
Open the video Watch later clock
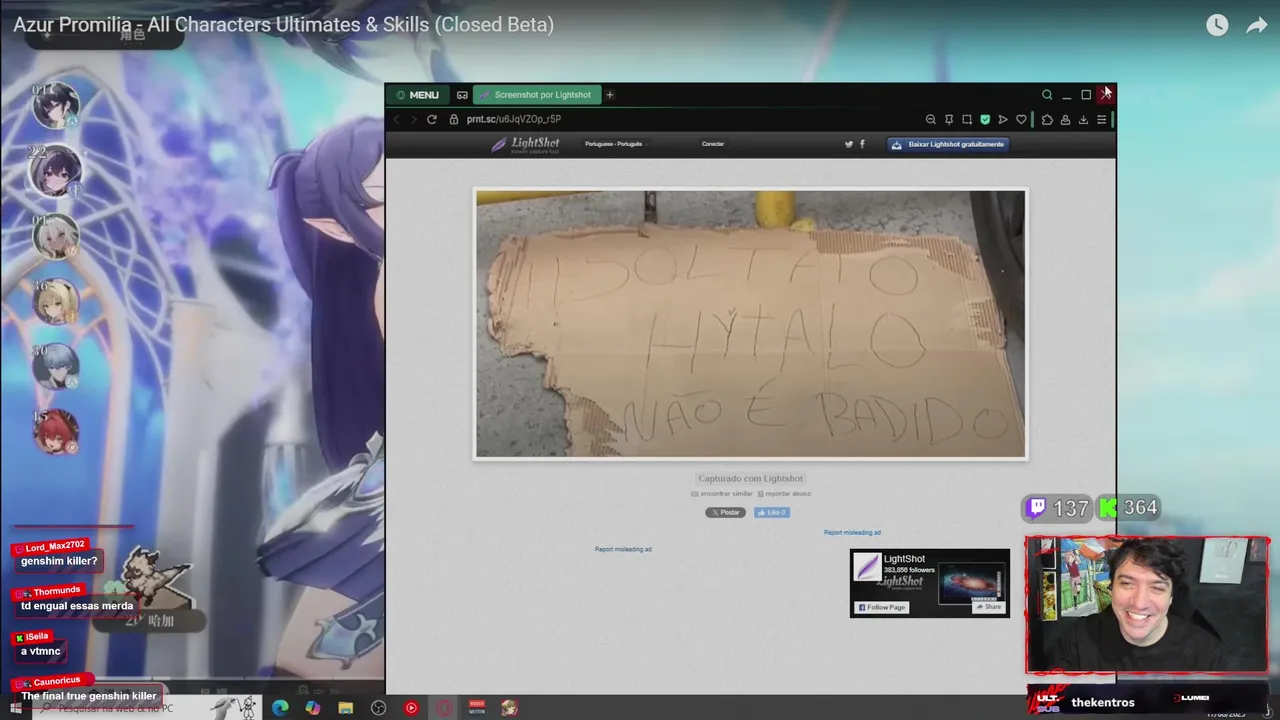1217,26
